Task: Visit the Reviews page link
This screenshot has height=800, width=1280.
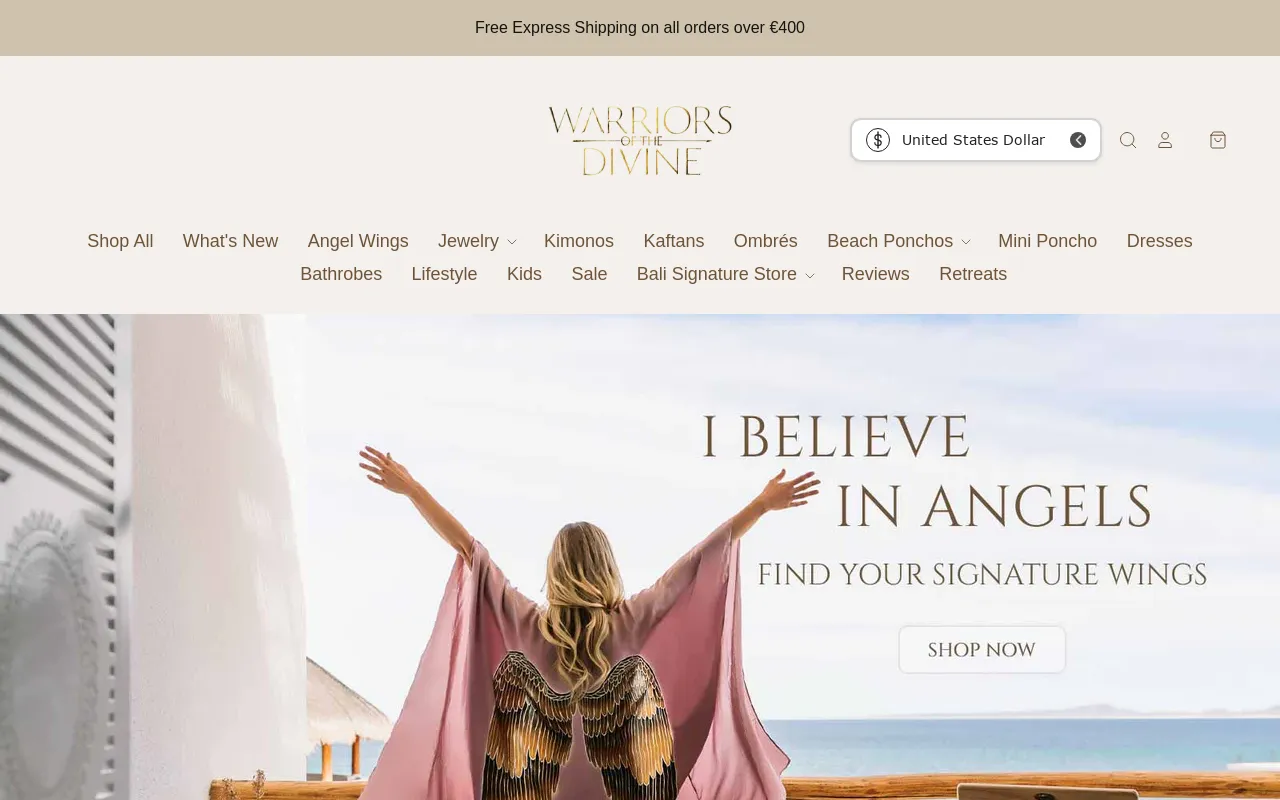Action: (x=876, y=274)
